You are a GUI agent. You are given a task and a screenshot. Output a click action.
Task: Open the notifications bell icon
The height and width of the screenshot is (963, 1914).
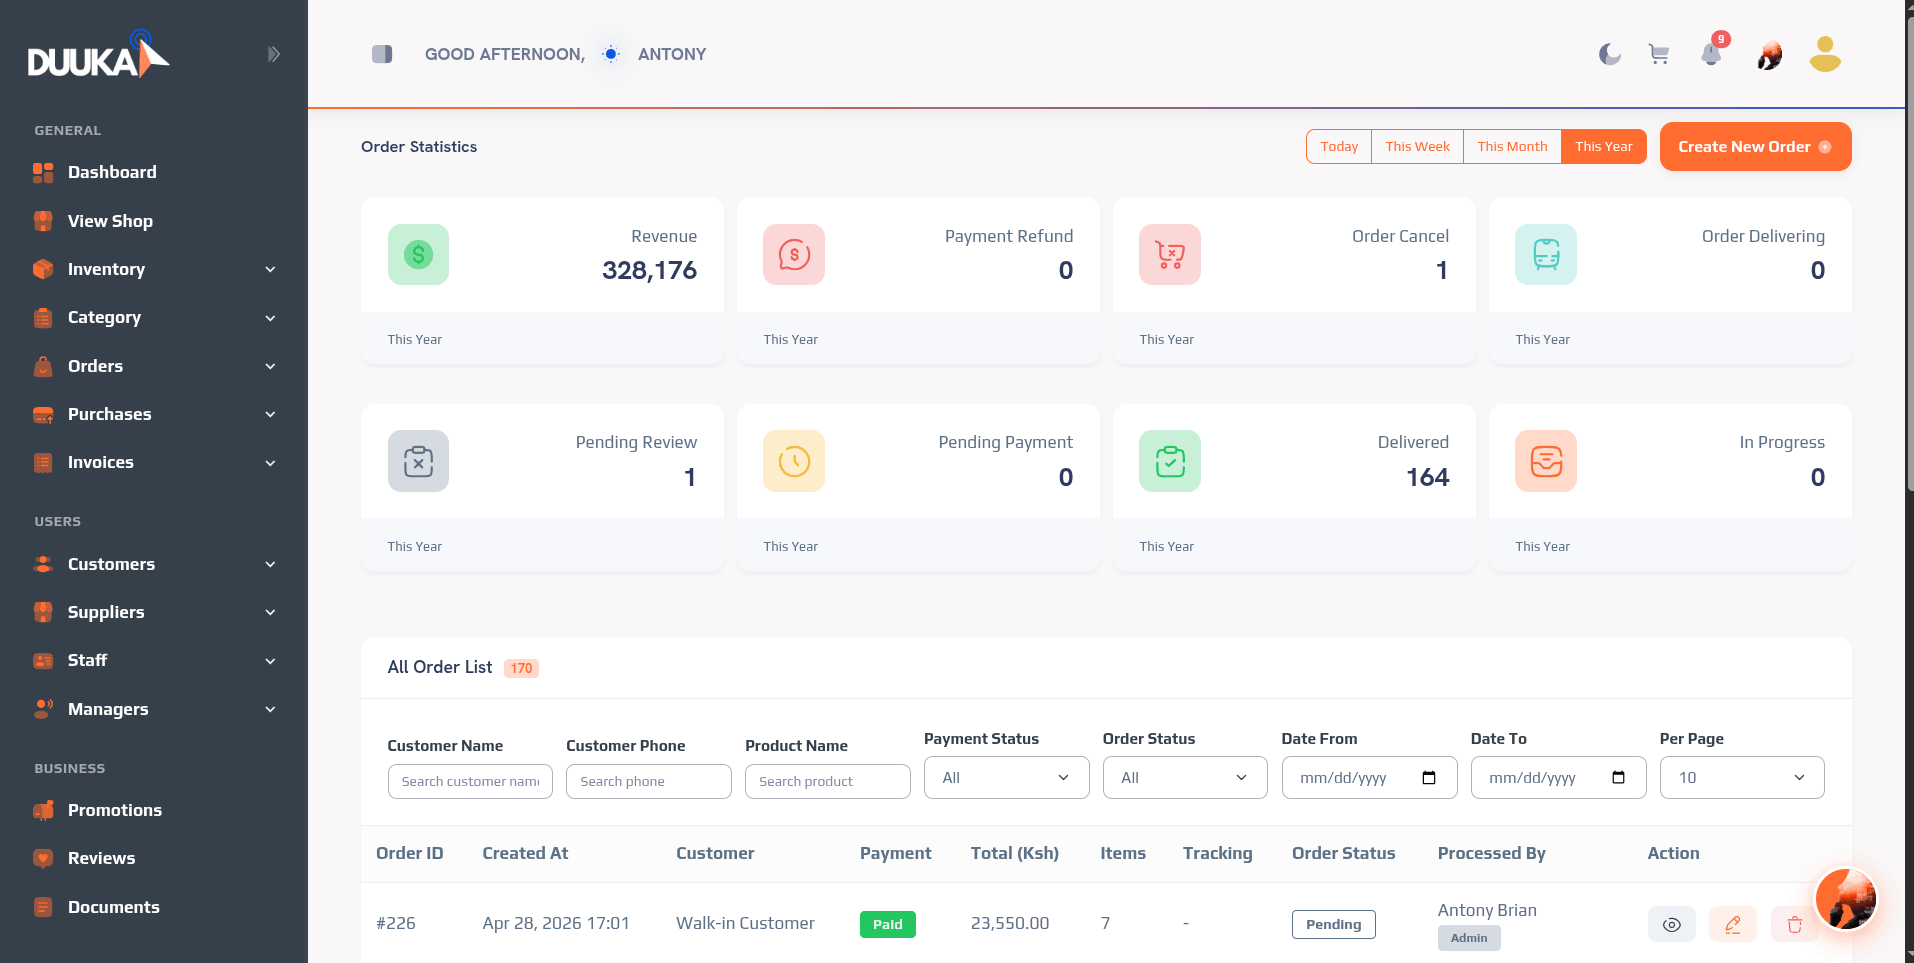(x=1712, y=54)
